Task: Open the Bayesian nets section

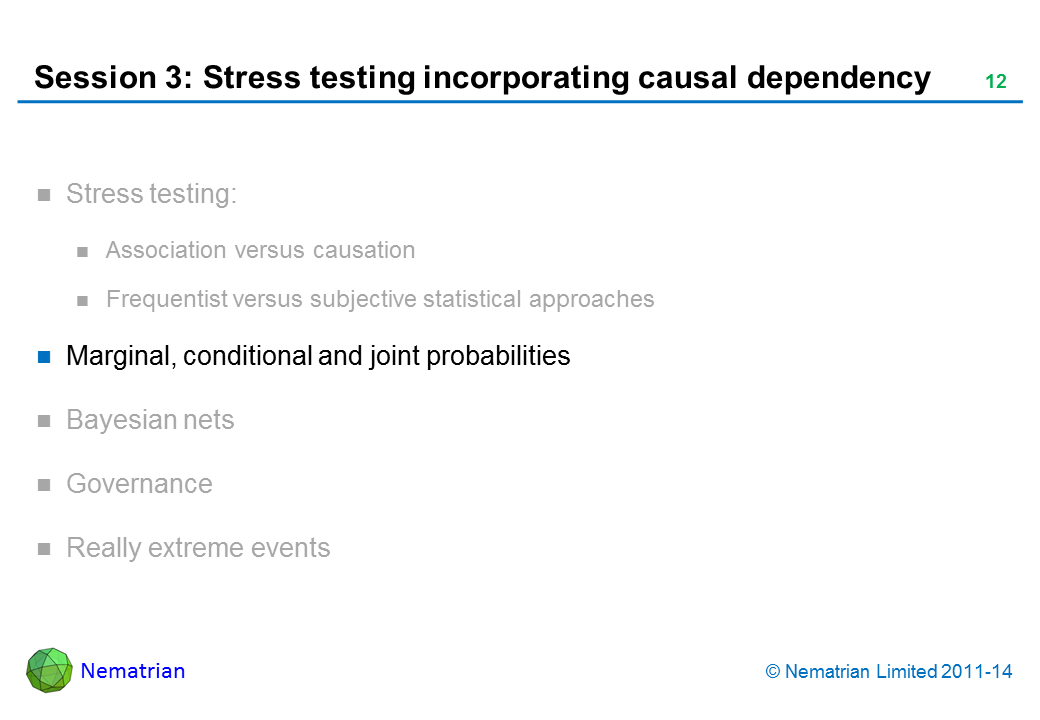Action: click(x=150, y=420)
